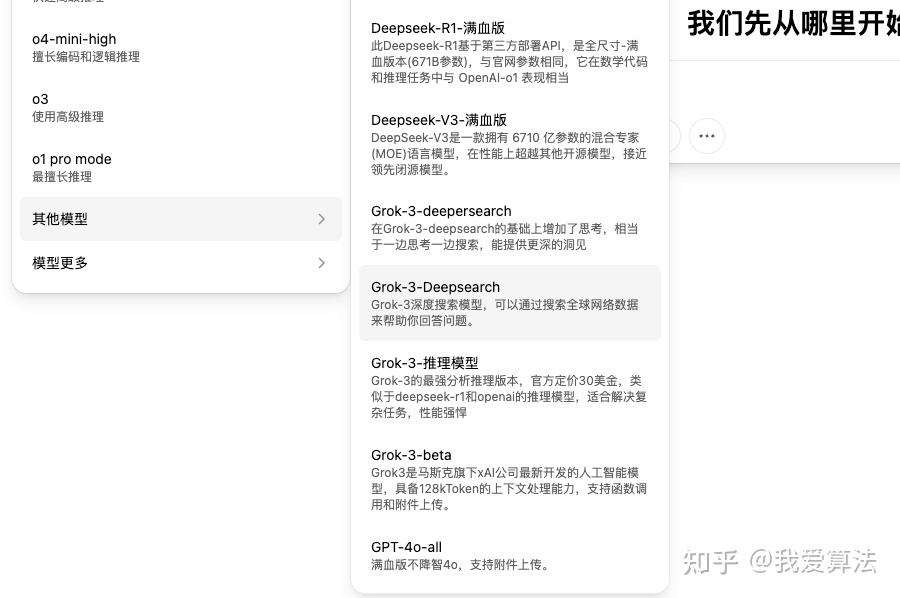This screenshot has height=598, width=900.
Task: Open the 其他模型 submenu
Action: (x=181, y=219)
